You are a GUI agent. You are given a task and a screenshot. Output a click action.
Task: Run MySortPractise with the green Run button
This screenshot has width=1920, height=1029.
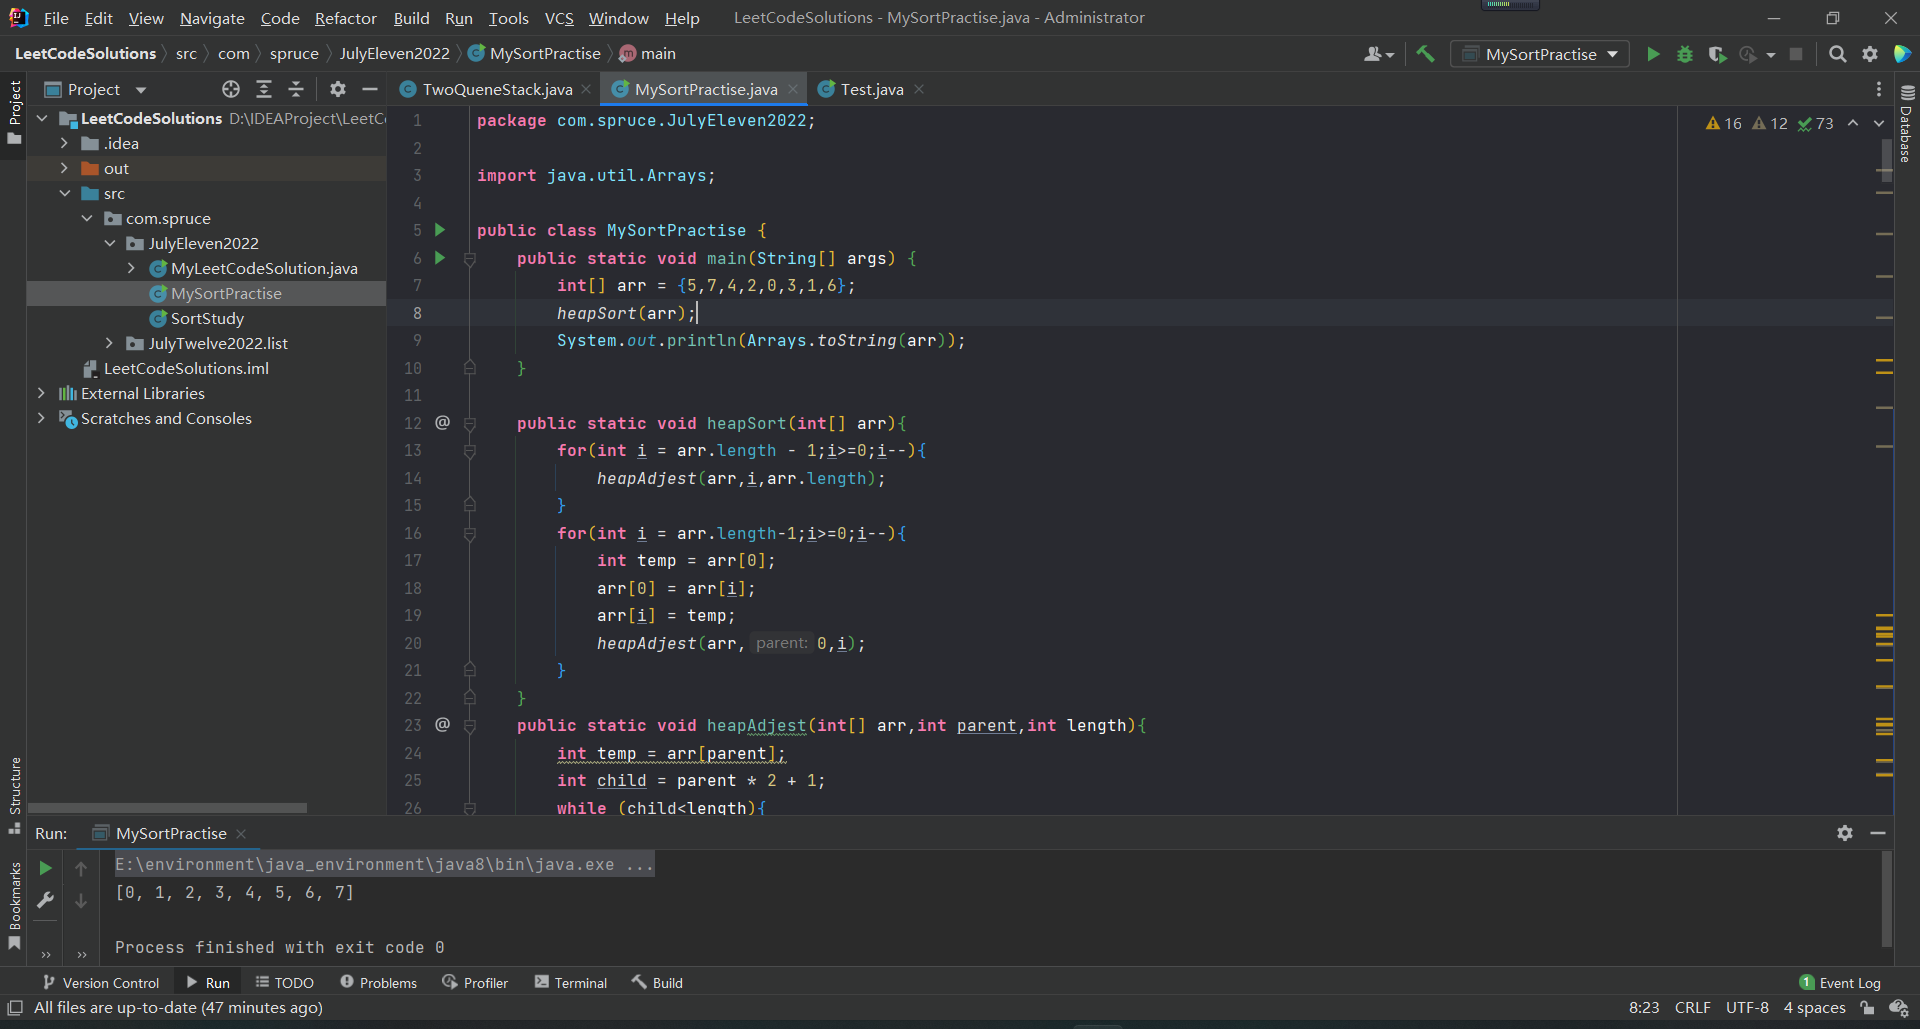[1653, 54]
